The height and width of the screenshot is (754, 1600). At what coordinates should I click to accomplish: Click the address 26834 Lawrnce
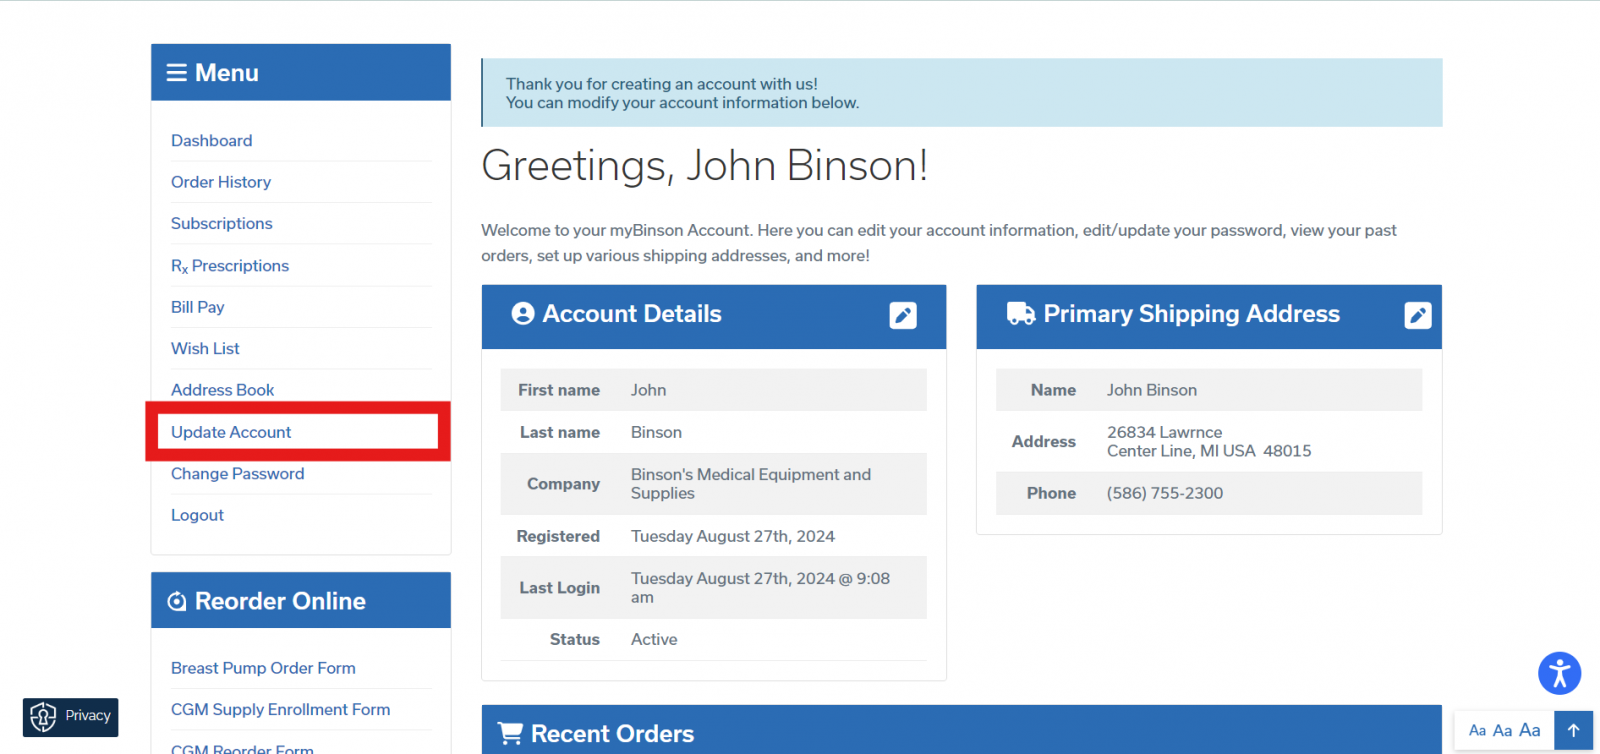tap(1164, 432)
